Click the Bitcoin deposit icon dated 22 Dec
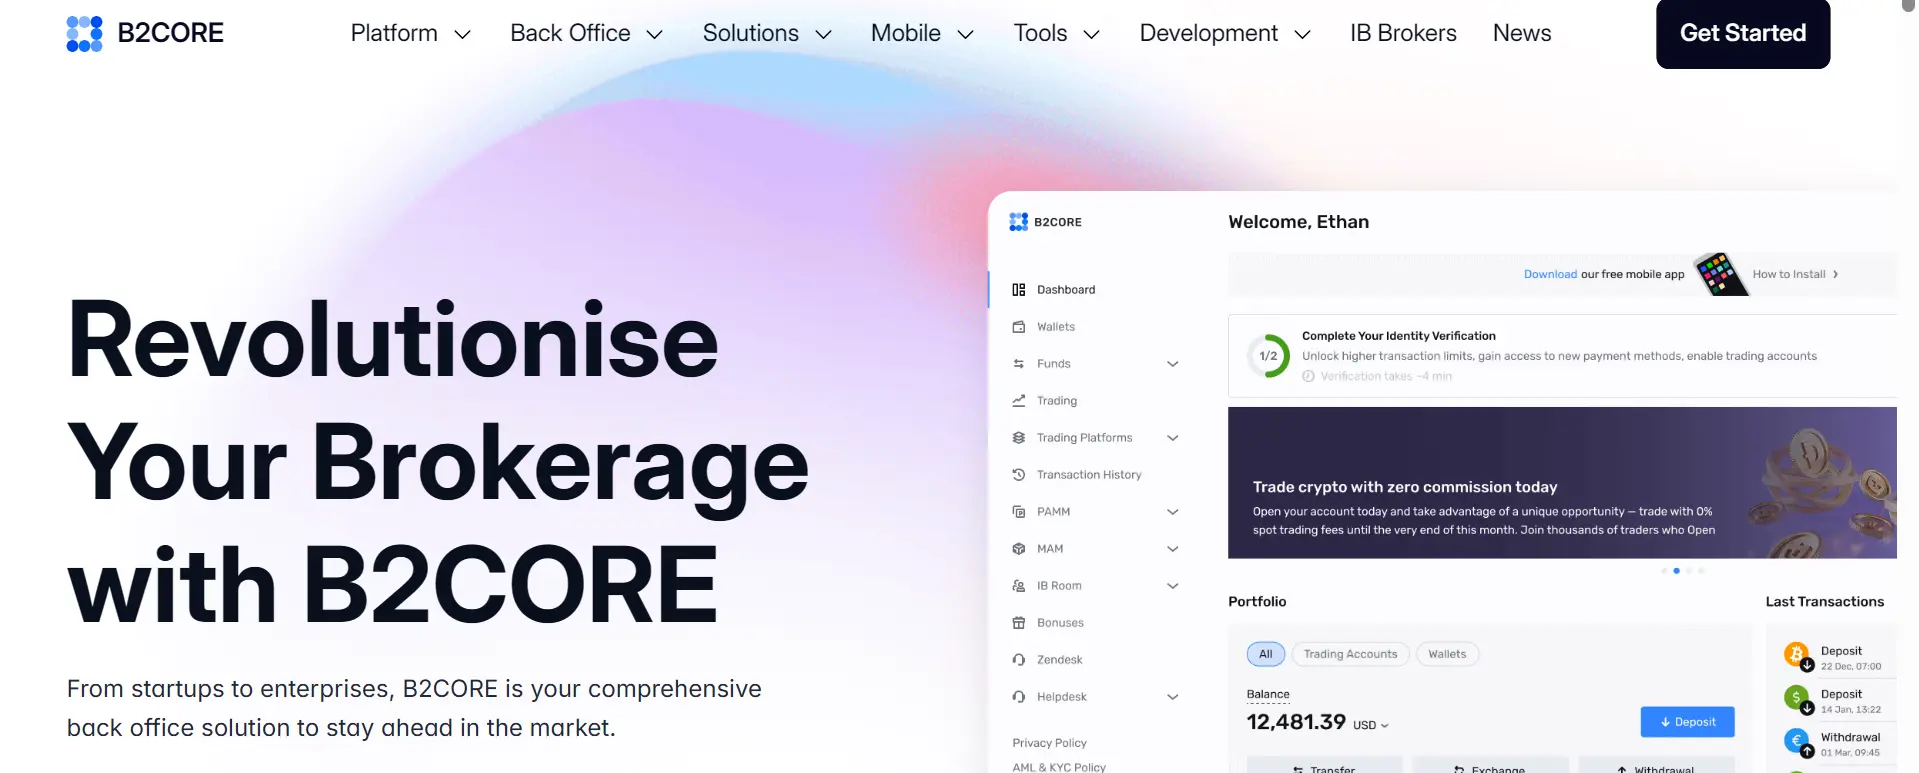 point(1798,656)
